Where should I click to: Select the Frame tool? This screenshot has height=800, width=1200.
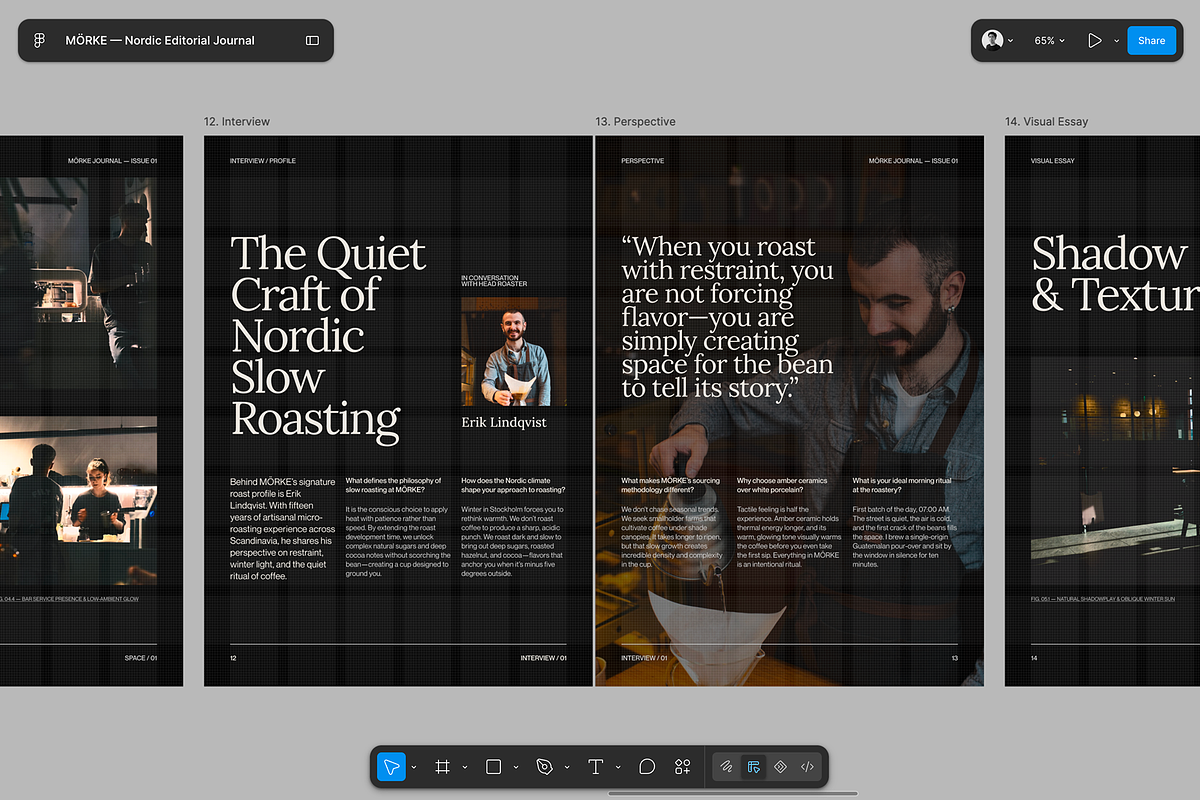(x=442, y=767)
